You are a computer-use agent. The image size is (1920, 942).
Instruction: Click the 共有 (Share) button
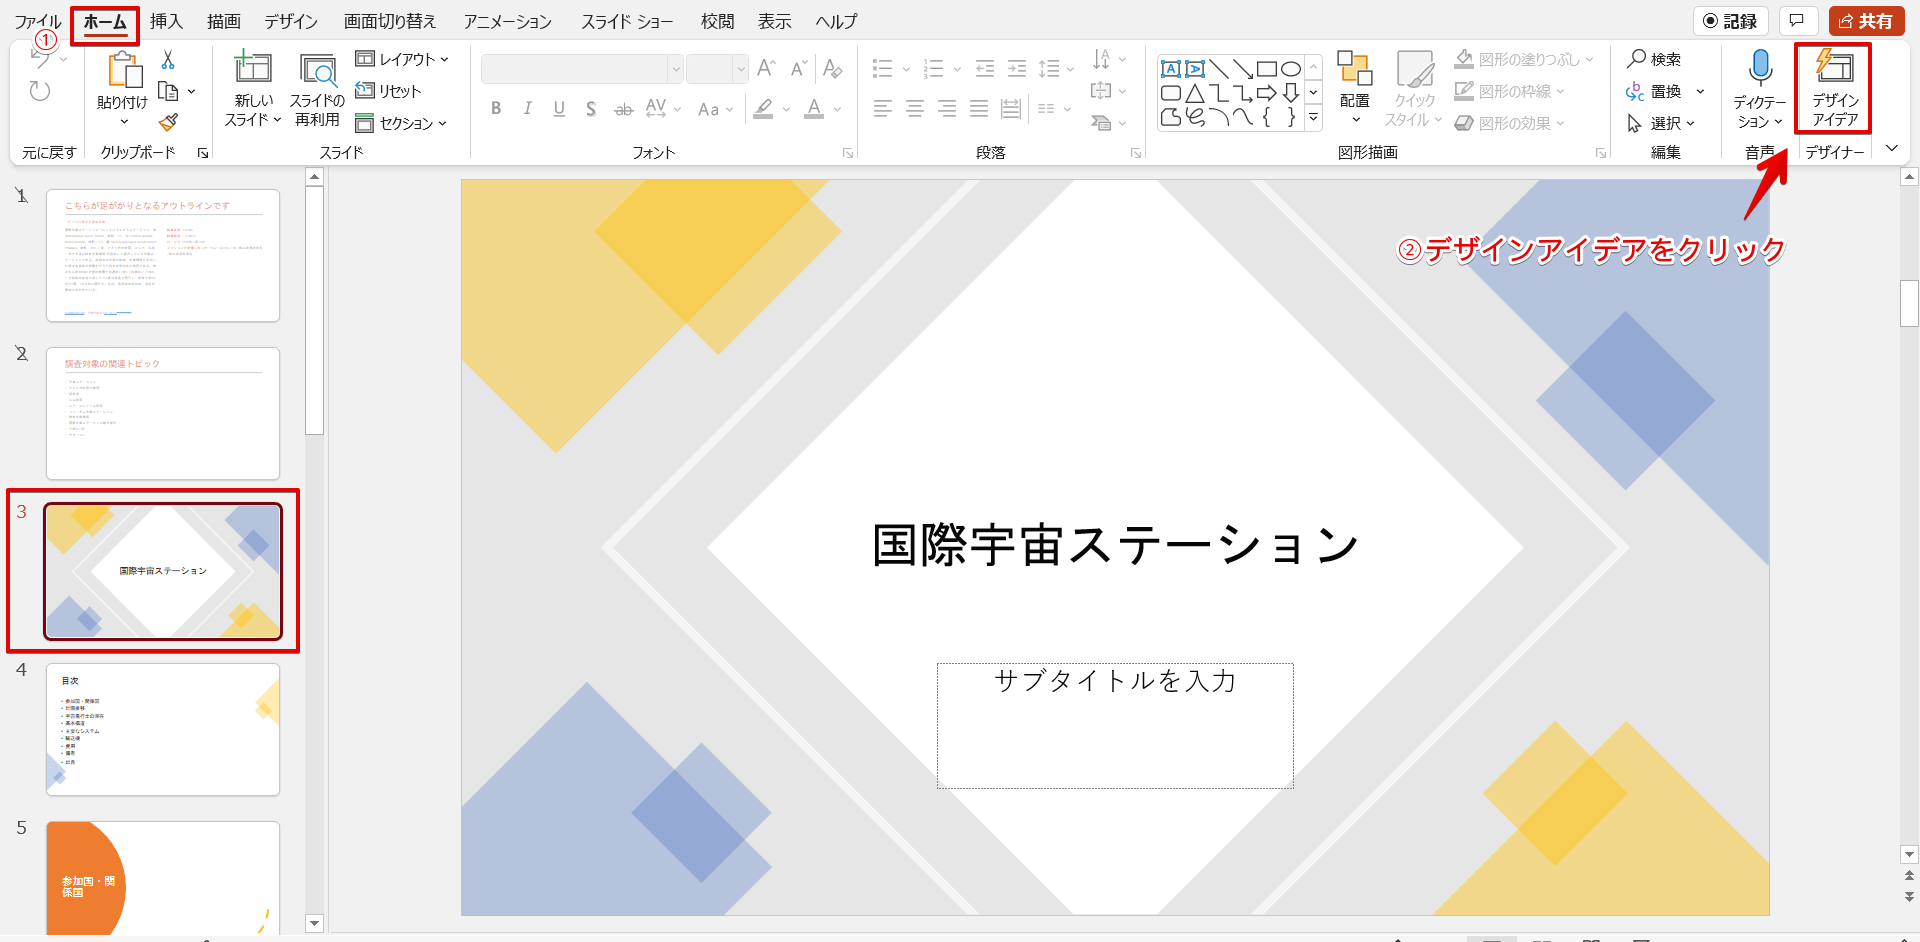click(1867, 20)
